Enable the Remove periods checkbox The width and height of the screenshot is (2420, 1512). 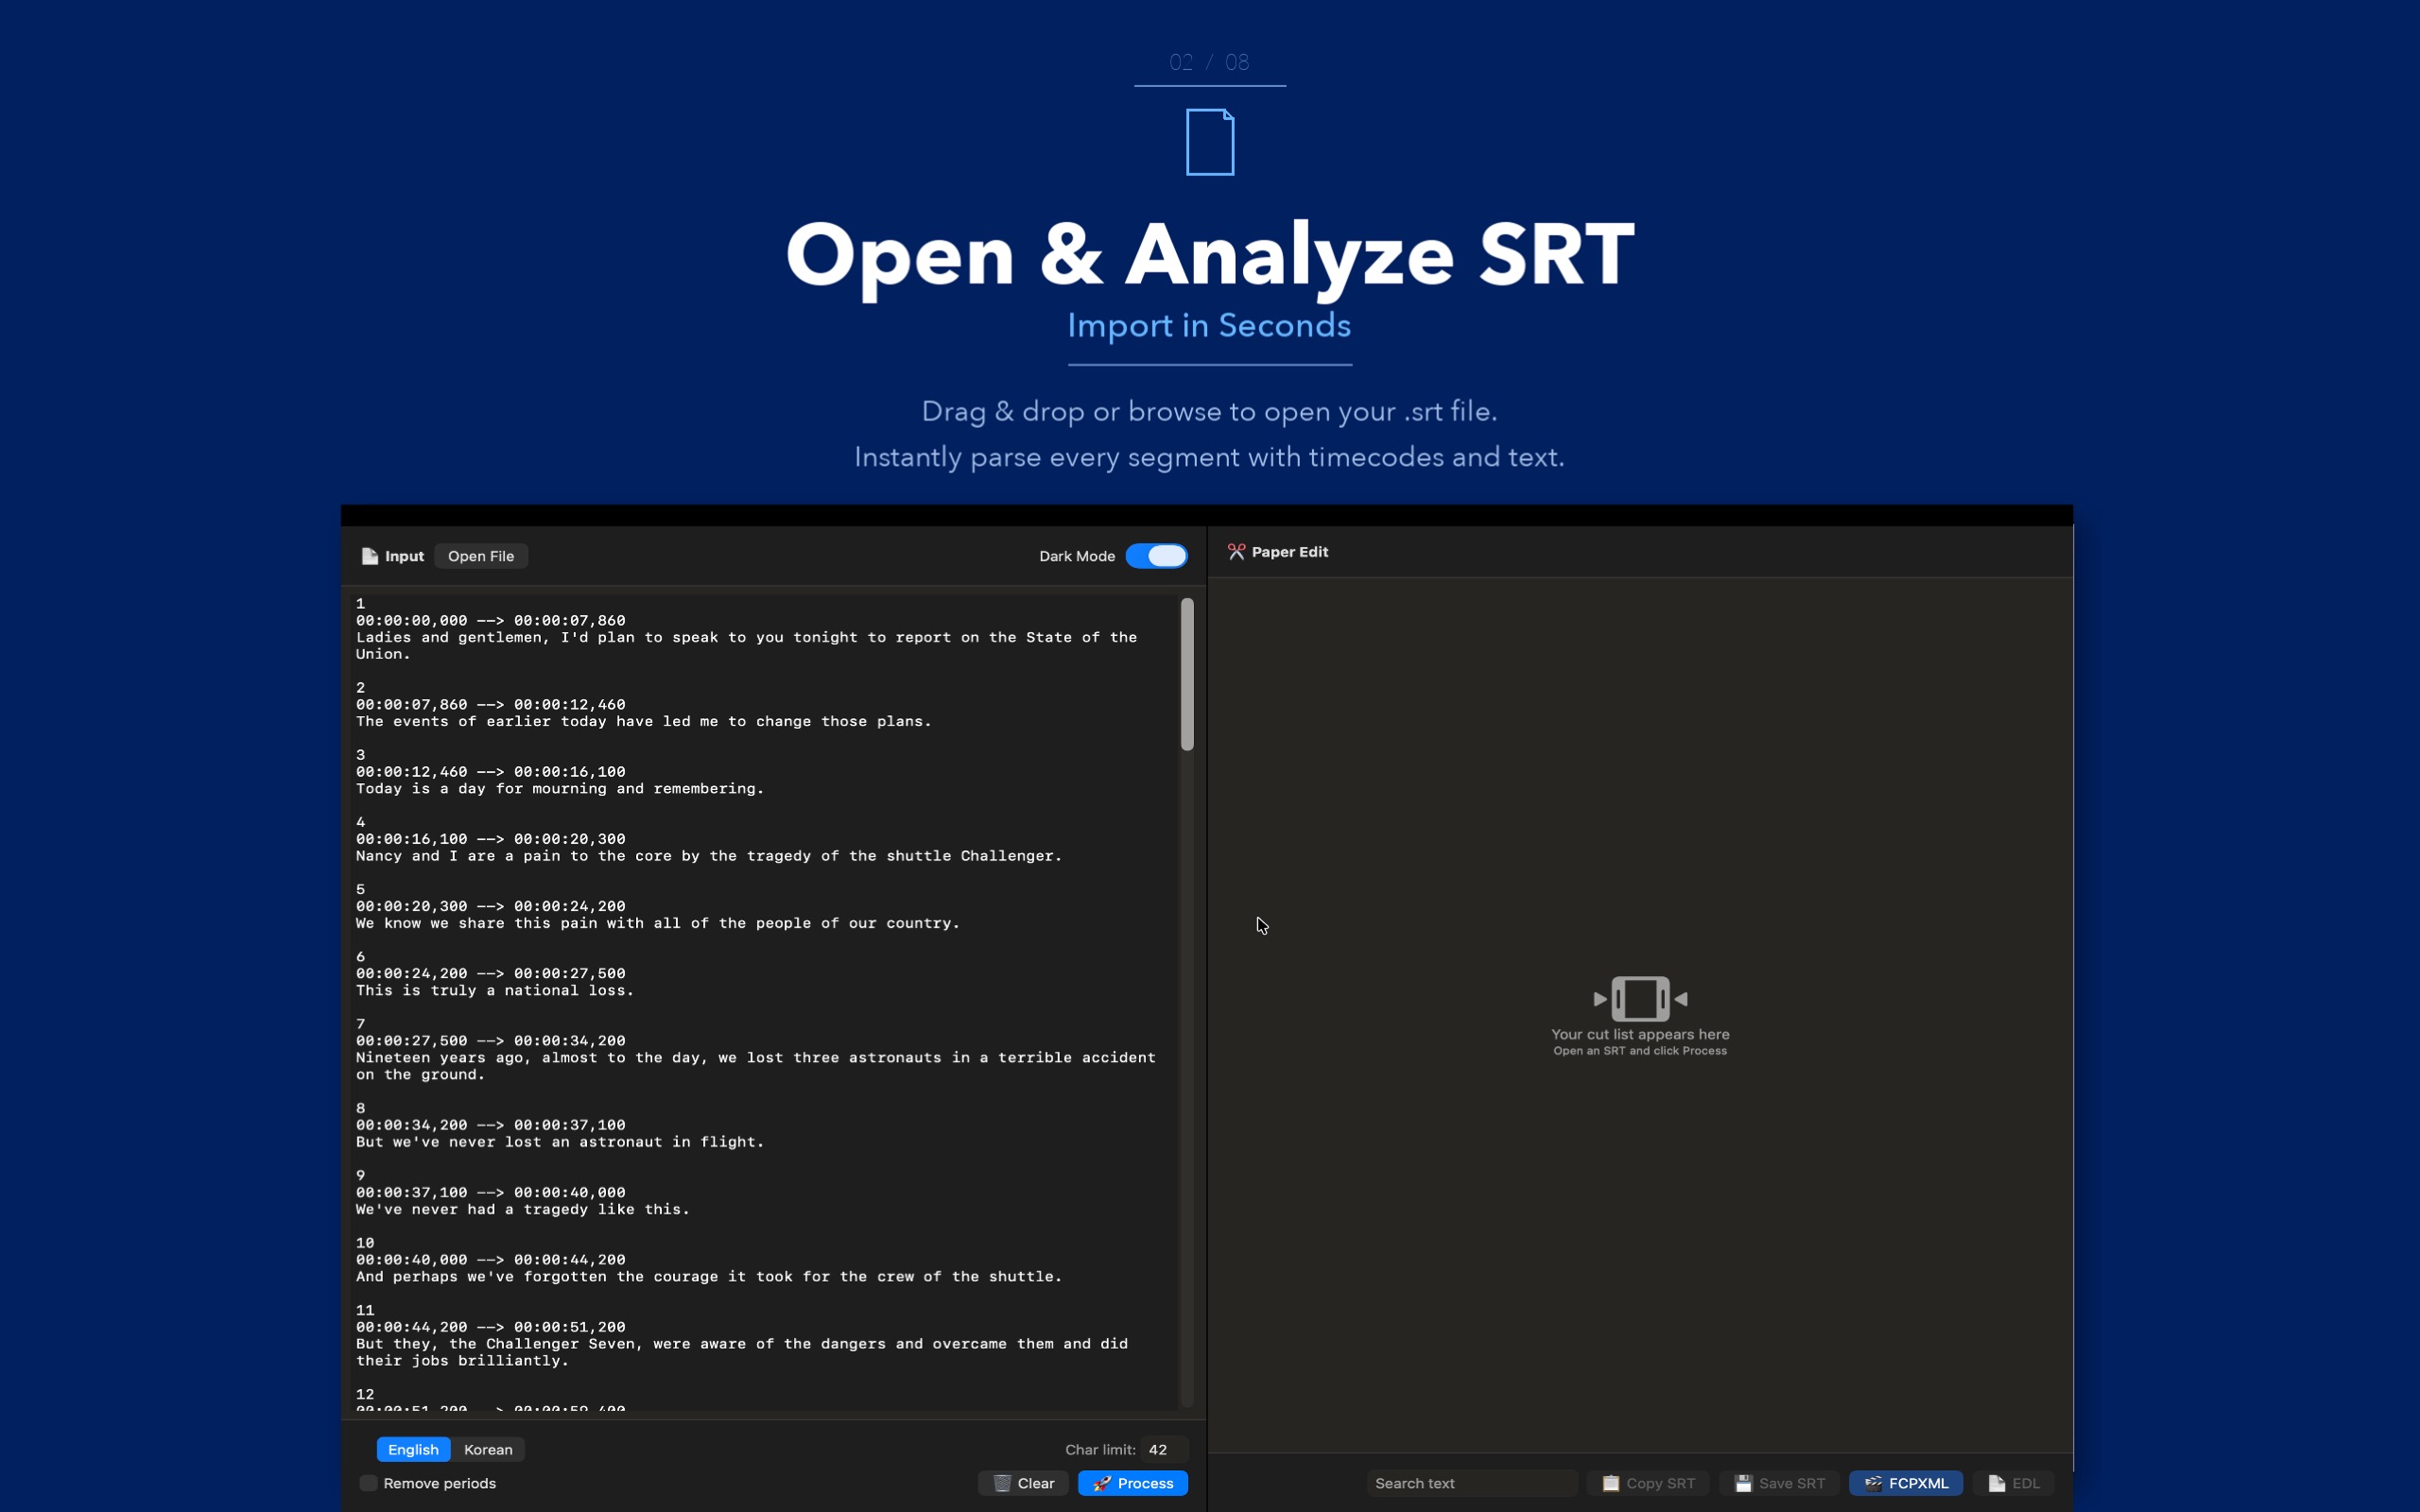point(368,1483)
